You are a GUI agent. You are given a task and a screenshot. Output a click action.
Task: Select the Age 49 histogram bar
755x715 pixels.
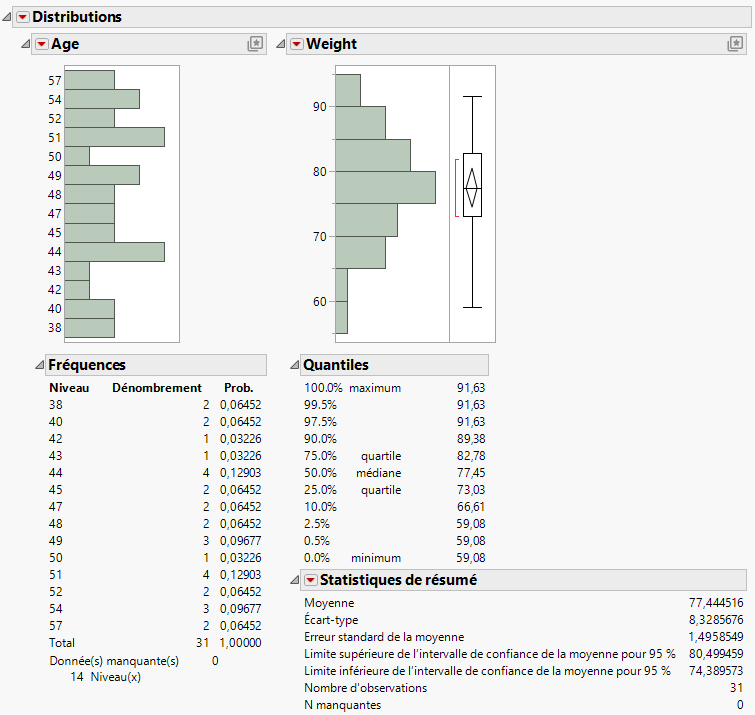pos(102,175)
